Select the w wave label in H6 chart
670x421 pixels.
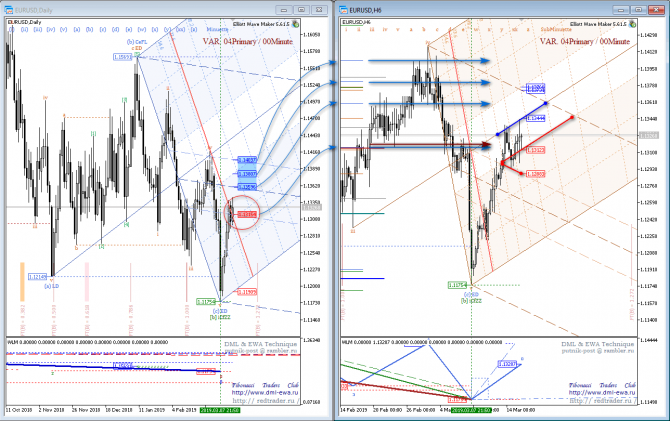(476, 29)
